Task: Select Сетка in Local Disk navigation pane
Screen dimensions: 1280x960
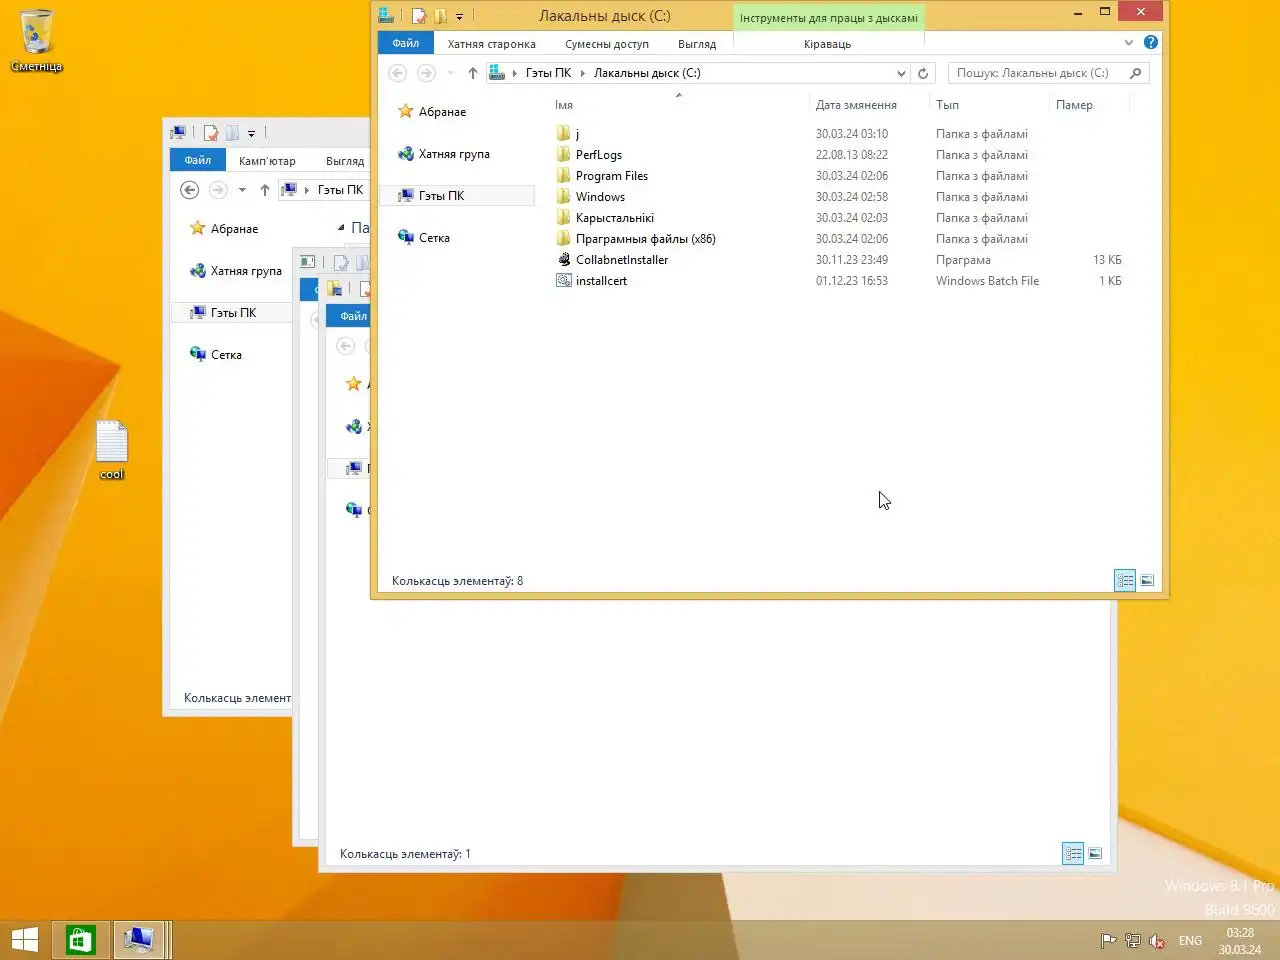Action: pos(434,238)
